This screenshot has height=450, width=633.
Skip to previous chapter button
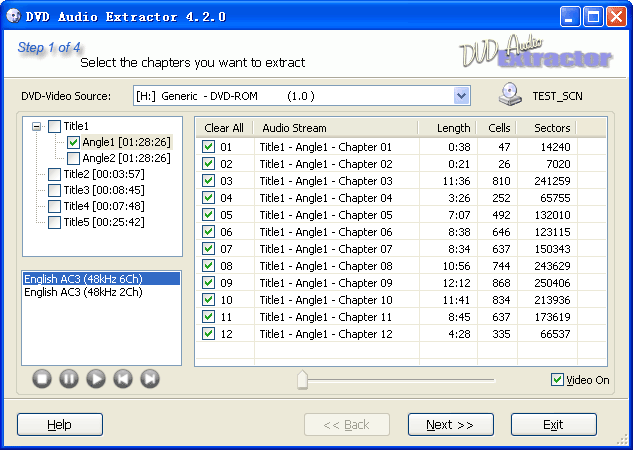coord(123,379)
